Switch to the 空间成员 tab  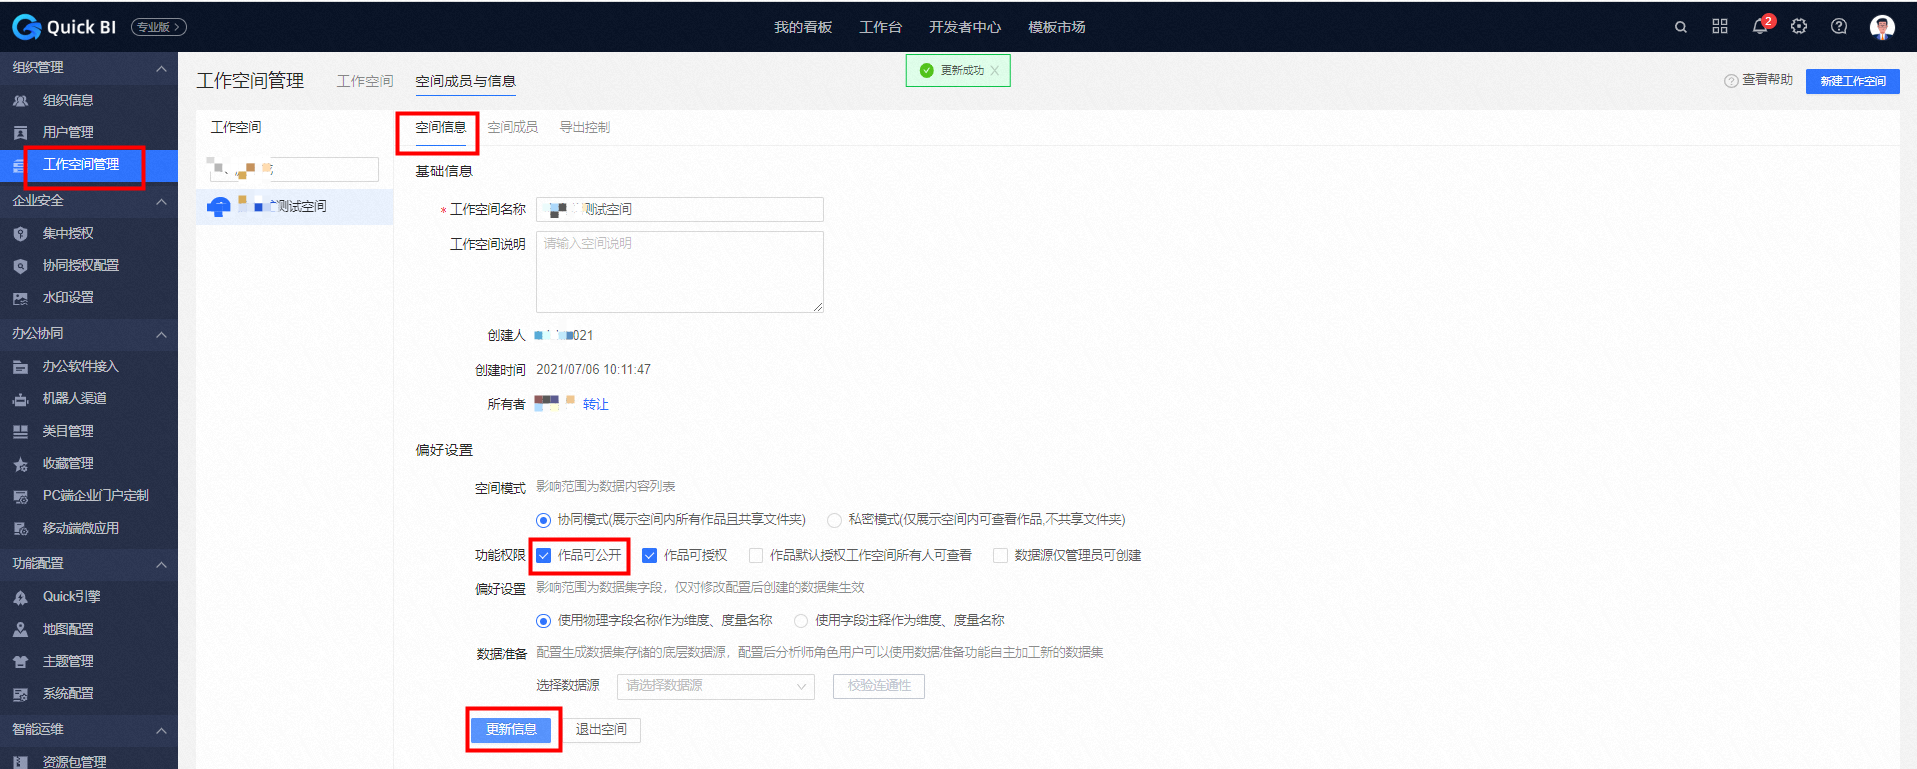[512, 127]
